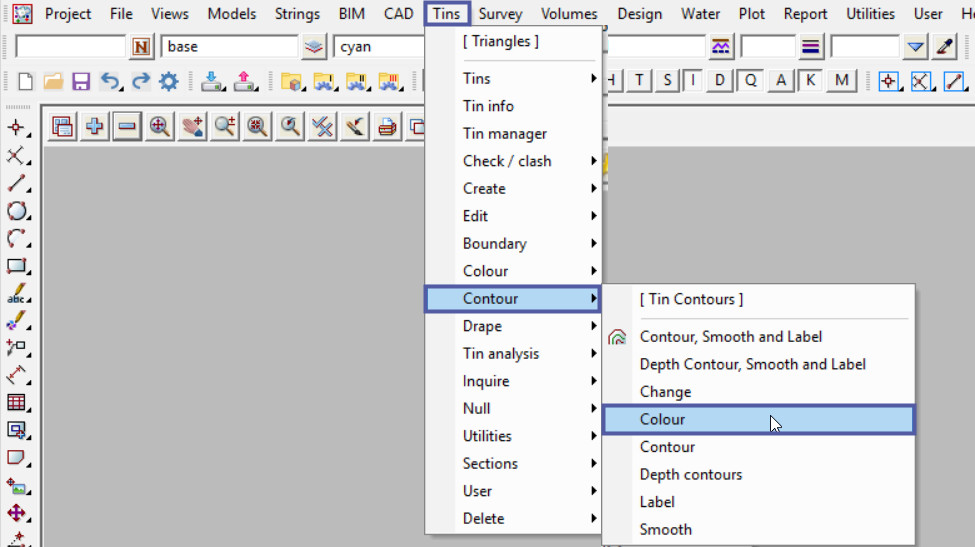The image size is (975, 547).
Task: Click the view plus button
Action: pos(95,126)
